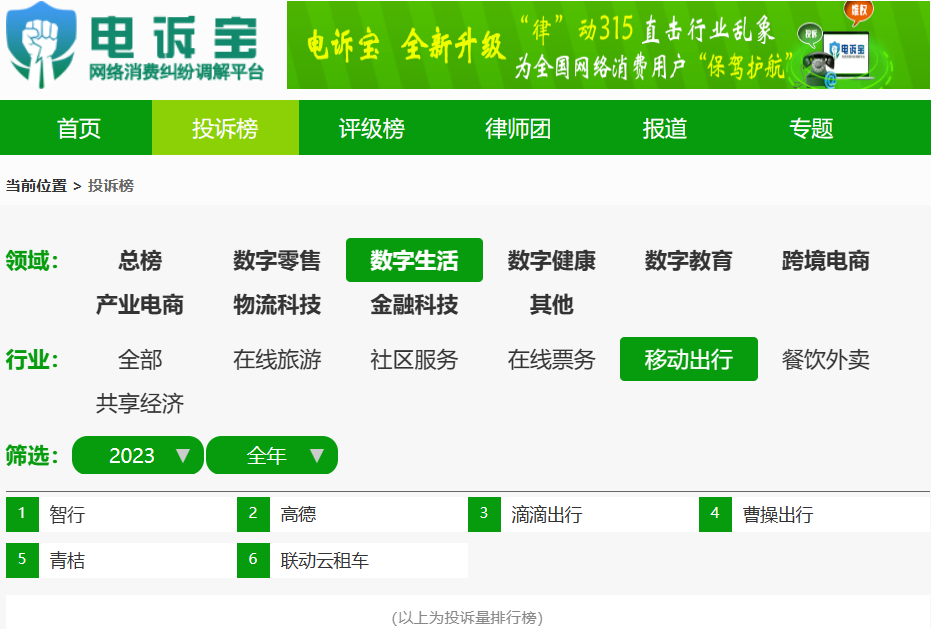Screen dimensions: 931x629
Task: Choose the 全部 industry filter
Action: click(x=140, y=359)
